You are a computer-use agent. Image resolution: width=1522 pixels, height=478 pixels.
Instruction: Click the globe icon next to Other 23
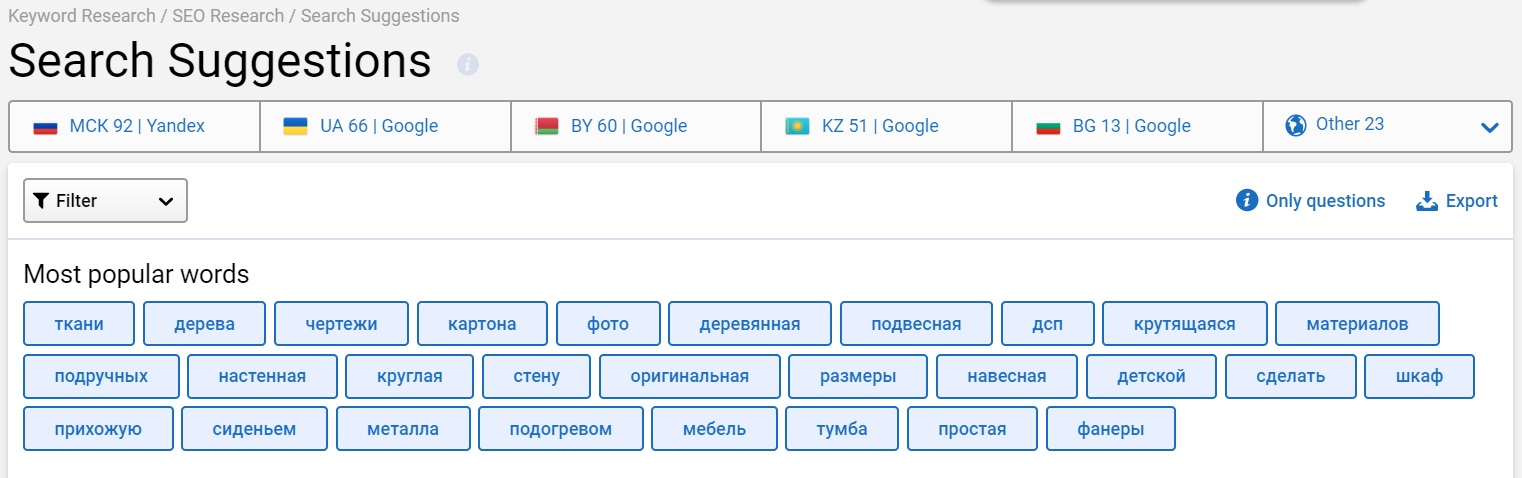(x=1296, y=126)
